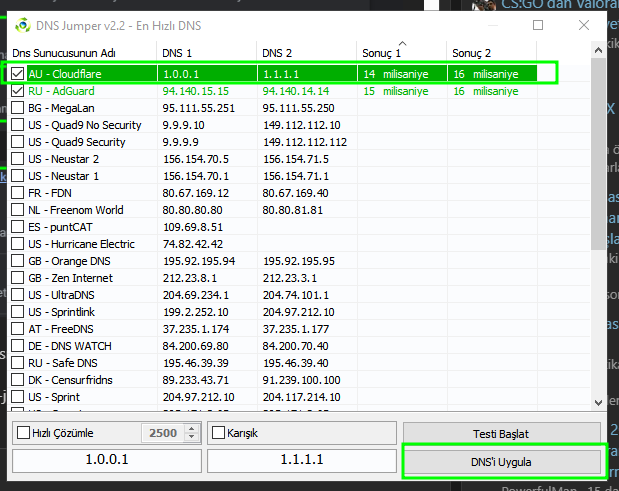This screenshot has width=619, height=491.
Task: Check the US - Hurricane Electric checkbox
Action: (17, 244)
